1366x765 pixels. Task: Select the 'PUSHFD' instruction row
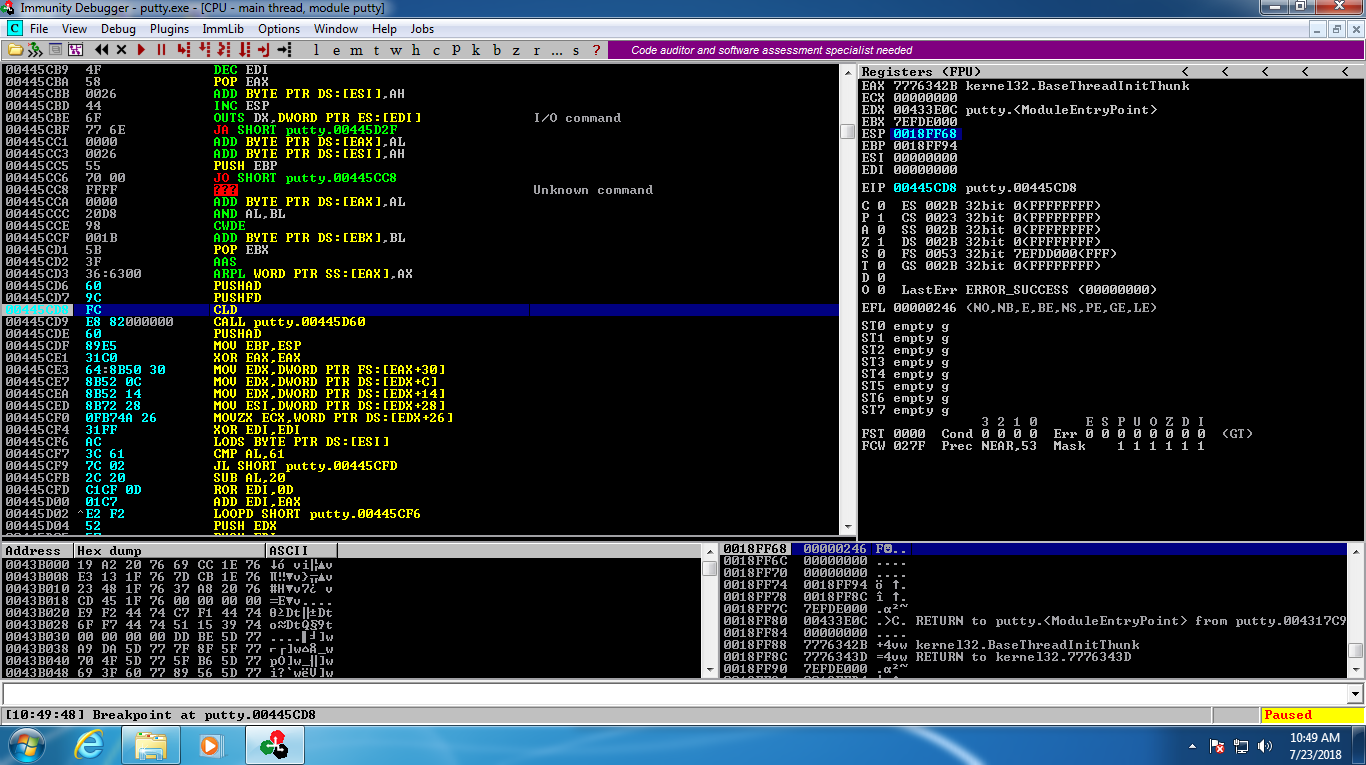[x=421, y=298]
